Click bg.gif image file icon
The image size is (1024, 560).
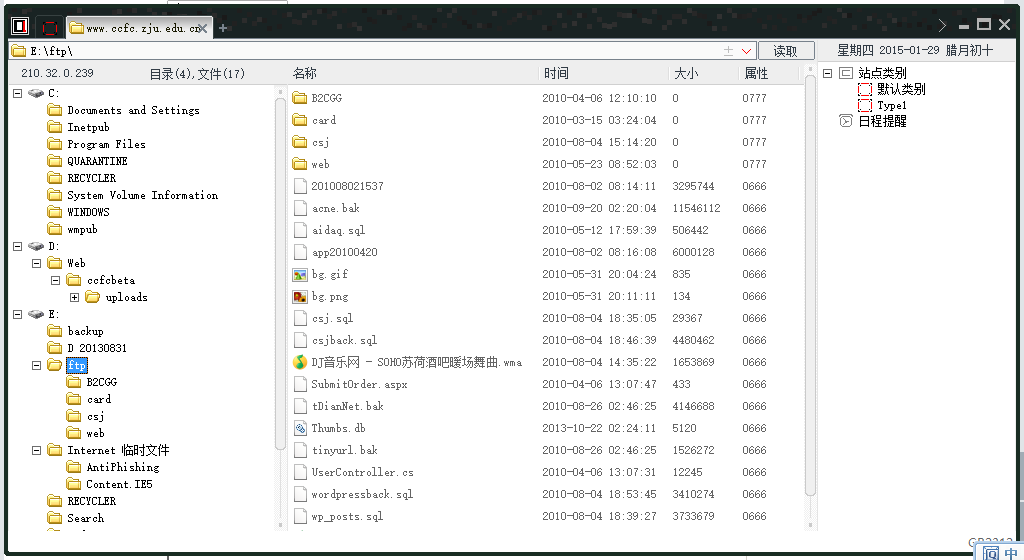[300, 274]
